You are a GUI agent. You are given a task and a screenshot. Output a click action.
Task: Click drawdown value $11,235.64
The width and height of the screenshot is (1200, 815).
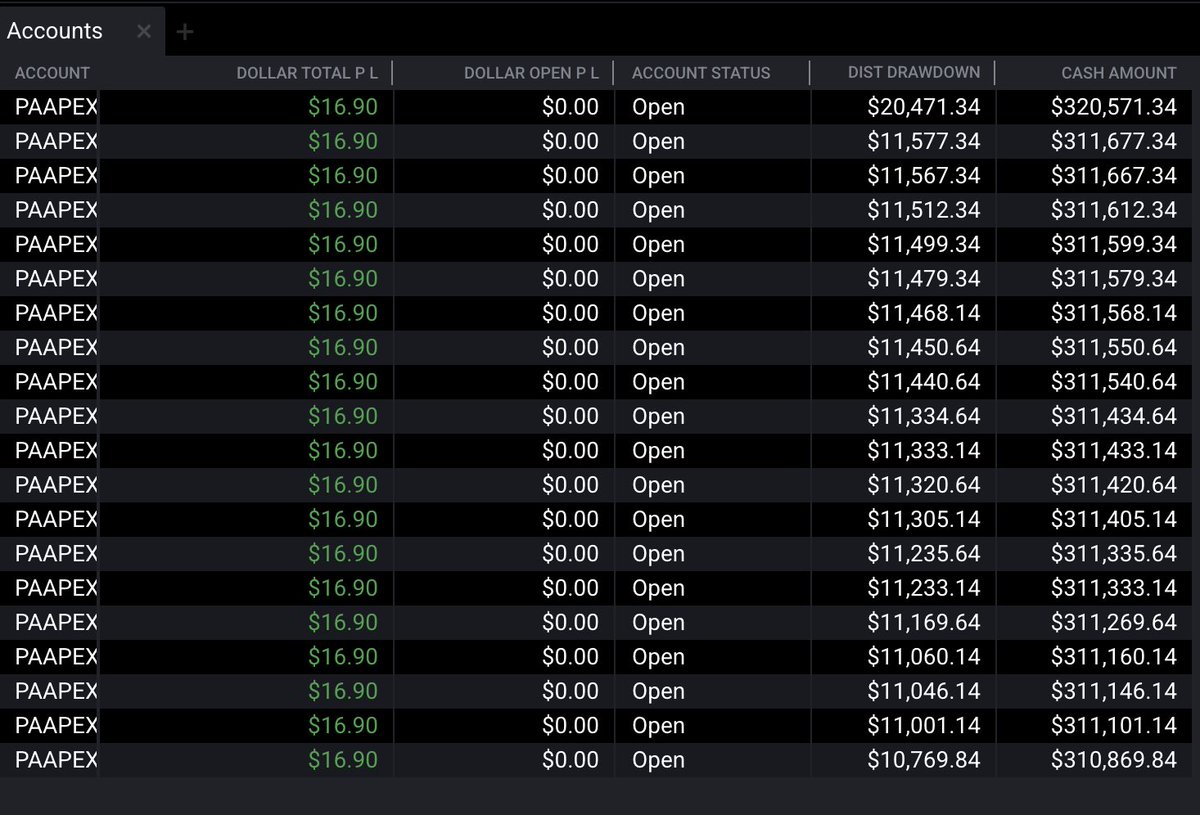924,554
